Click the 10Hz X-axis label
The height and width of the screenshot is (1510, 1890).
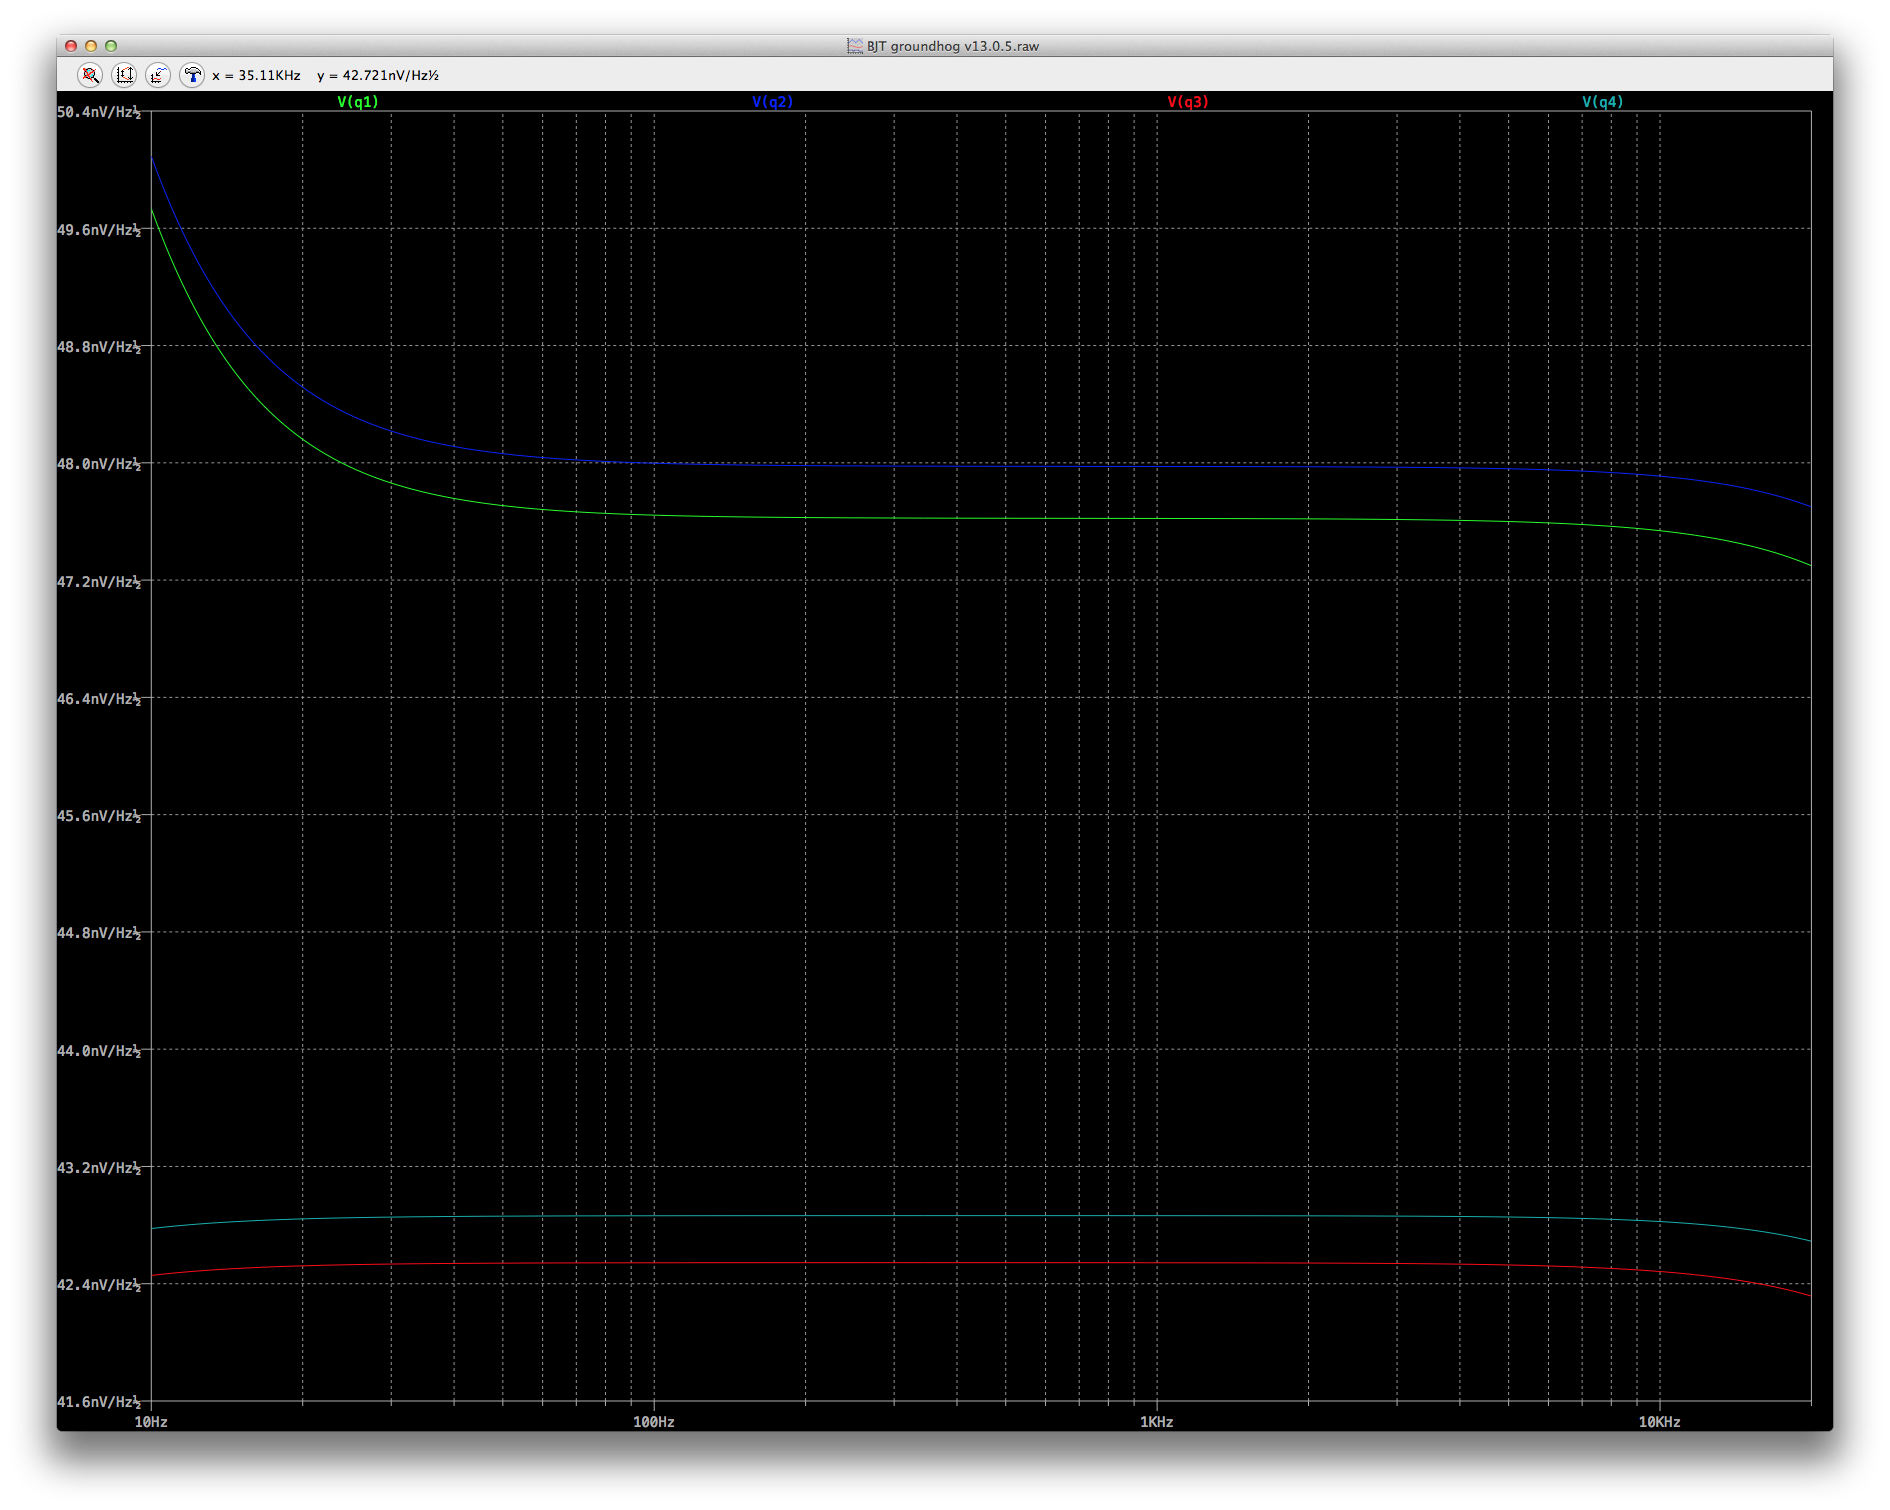click(151, 1422)
